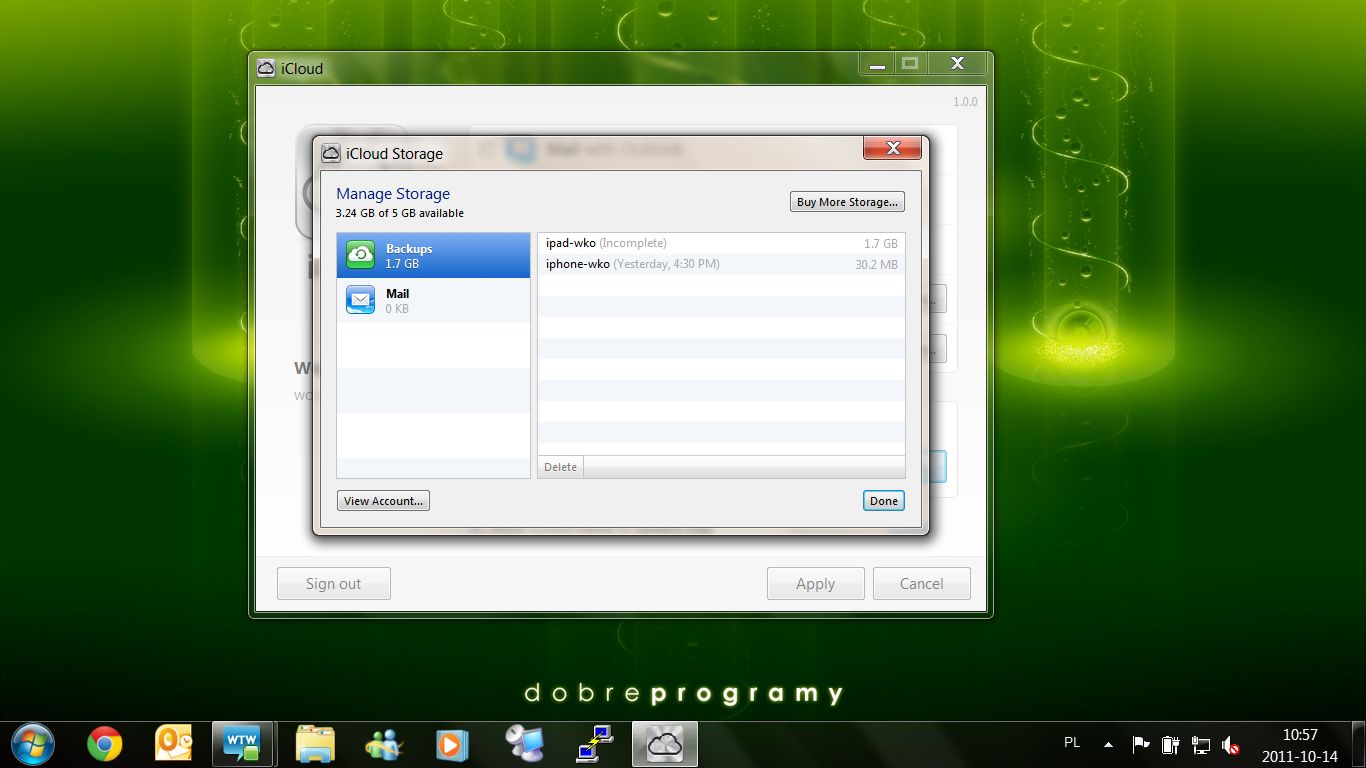Image resolution: width=1366 pixels, height=768 pixels.
Task: Click the iCloud Storage title bar cloud icon
Action: pyautogui.click(x=331, y=153)
